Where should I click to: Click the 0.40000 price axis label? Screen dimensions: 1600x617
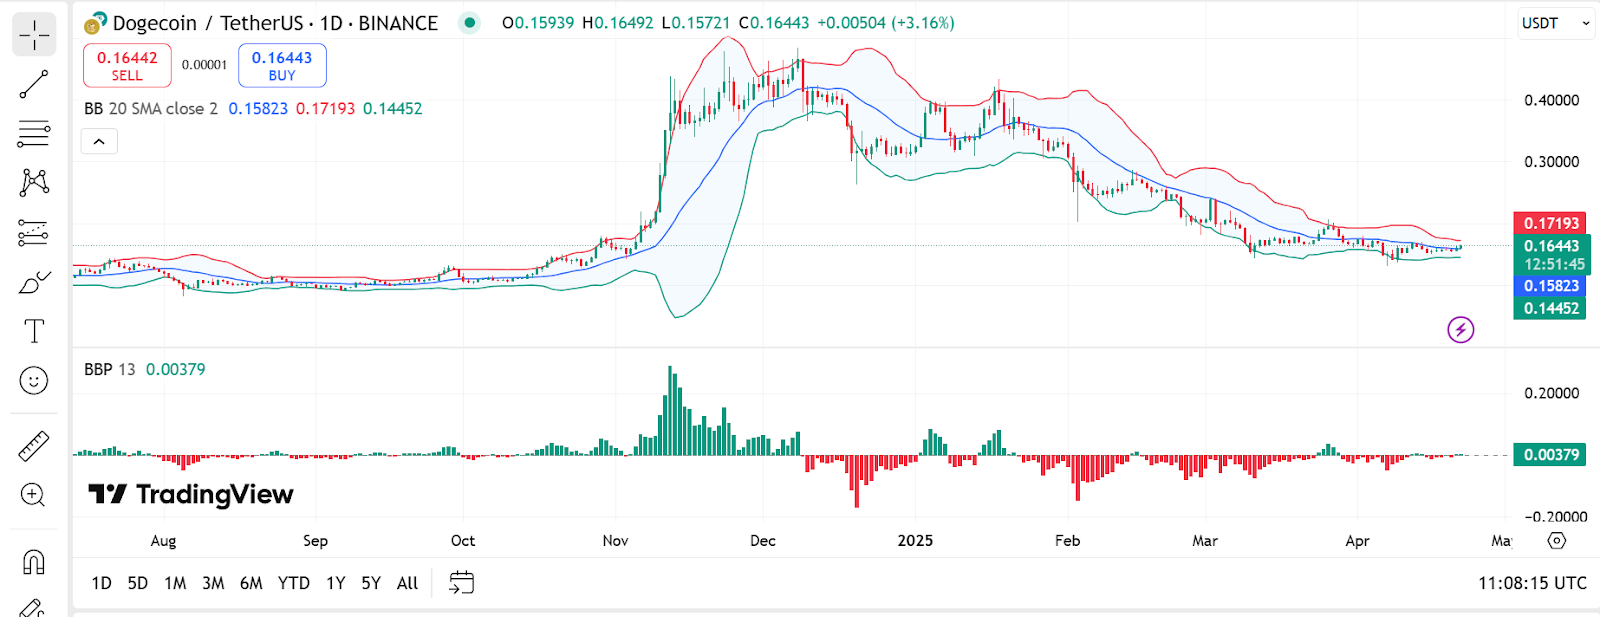tap(1551, 100)
